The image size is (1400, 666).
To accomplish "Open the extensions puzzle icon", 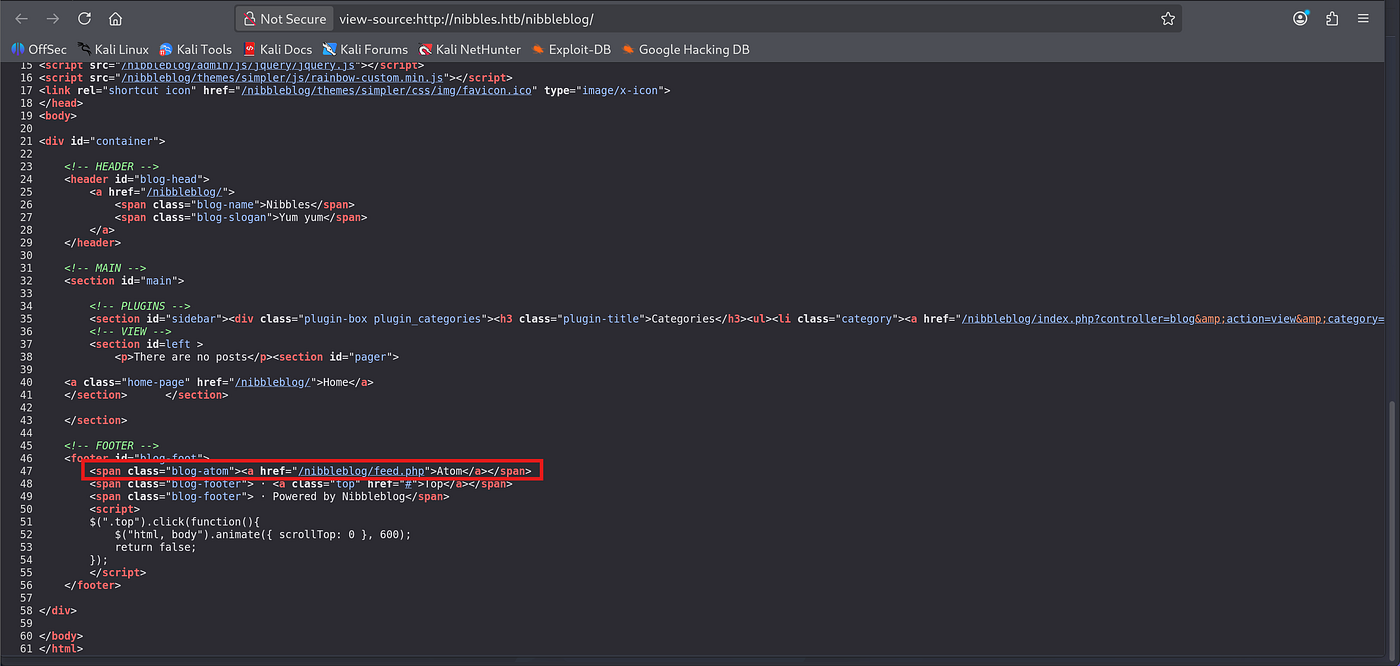I will [1332, 19].
